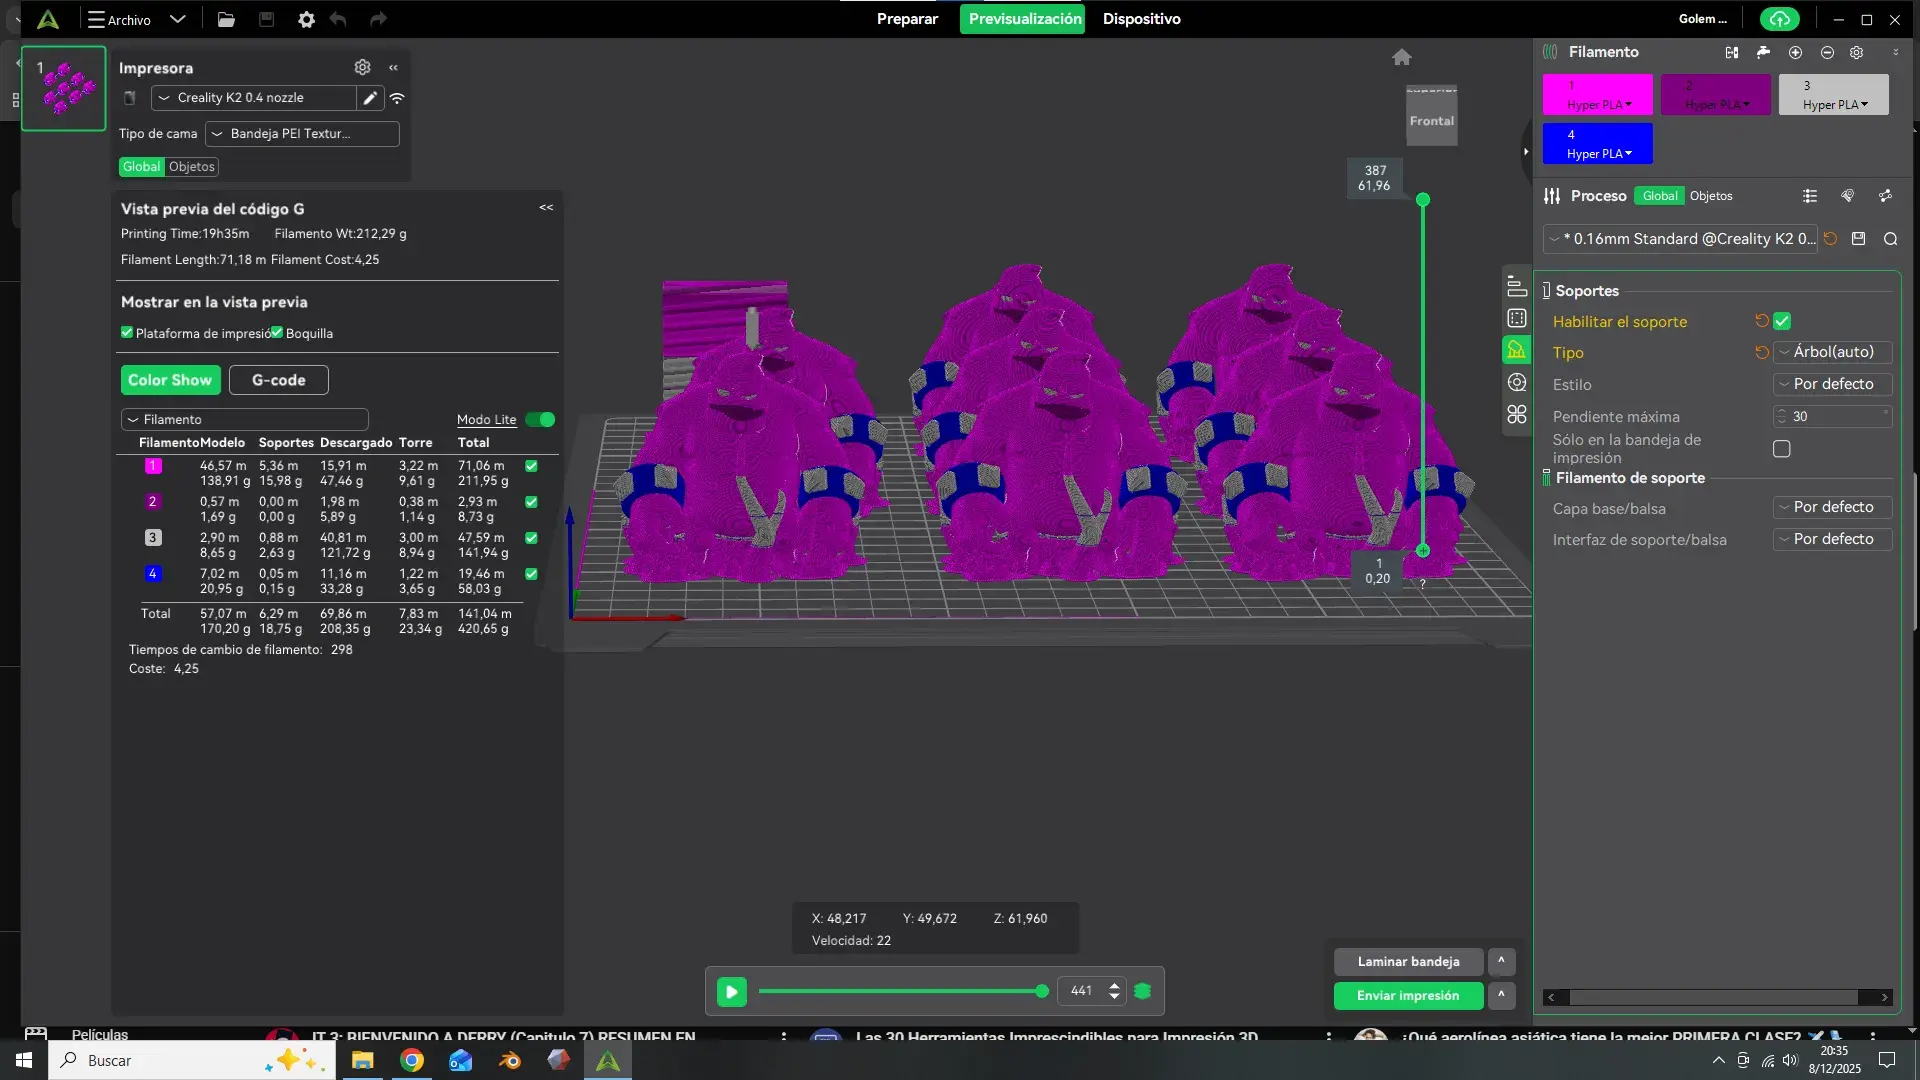This screenshot has height=1080, width=1920.
Task: Select Soportes support settings tab icon
Action: pyautogui.click(x=1517, y=350)
